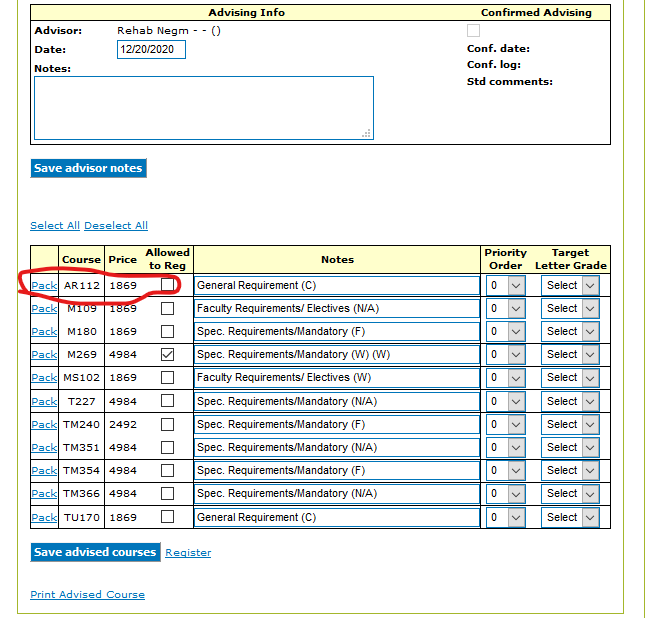The image size is (657, 618).
Task: Click the advising Date field
Action: [x=151, y=49]
